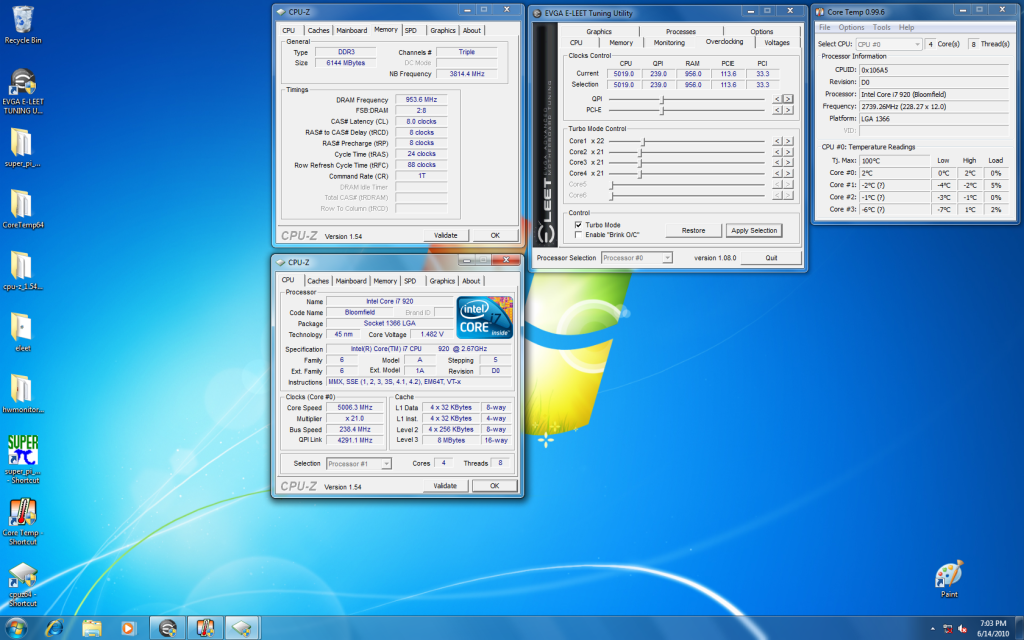Click the QPI increase arrow stepper
This screenshot has width=1024, height=640.
click(788, 99)
